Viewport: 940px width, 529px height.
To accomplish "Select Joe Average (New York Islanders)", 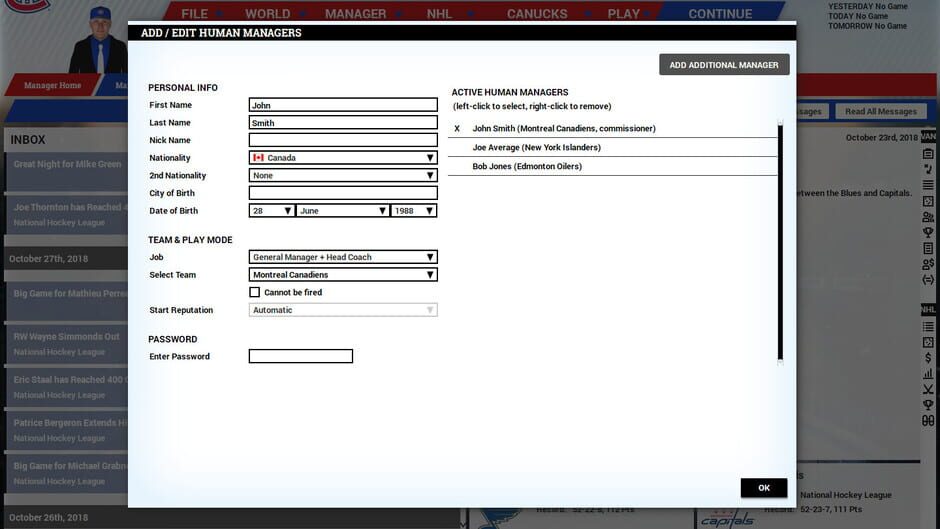I will tap(612, 148).
